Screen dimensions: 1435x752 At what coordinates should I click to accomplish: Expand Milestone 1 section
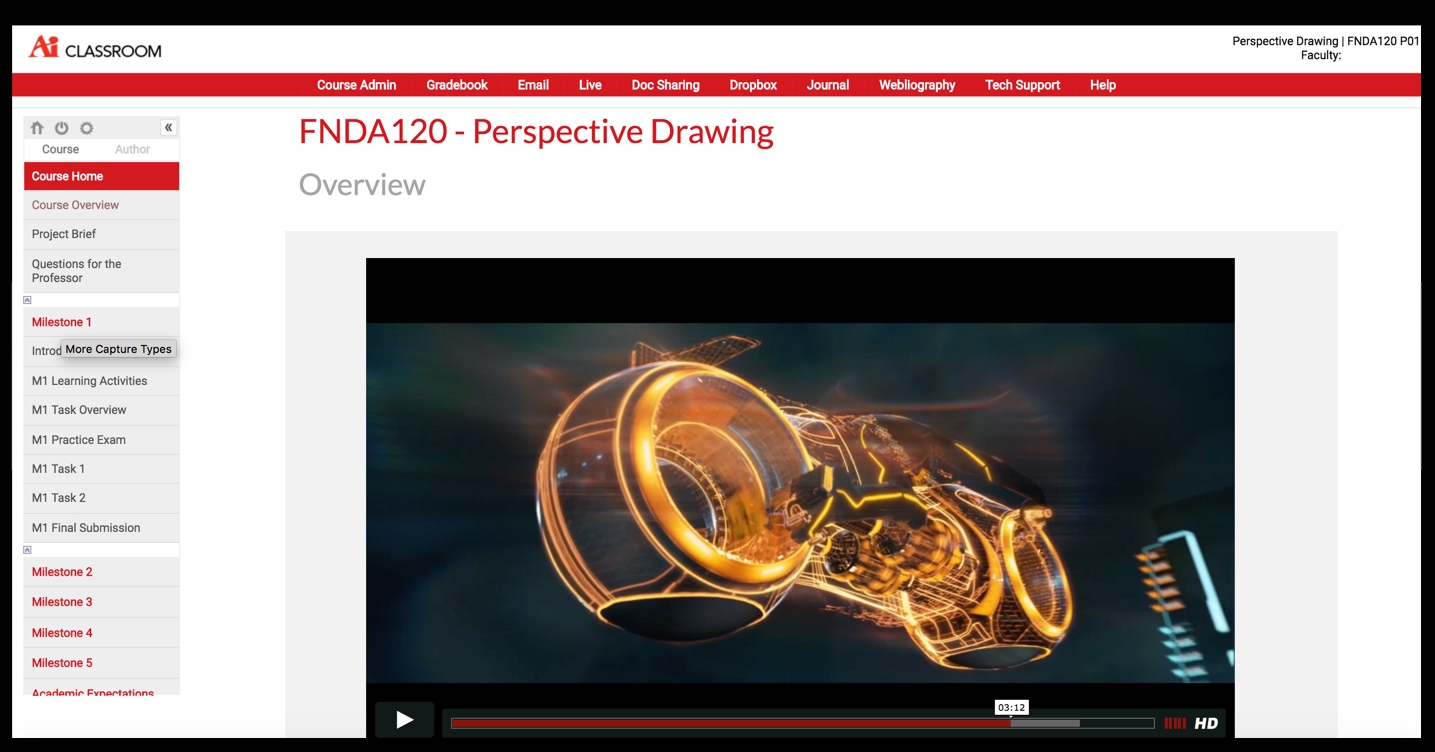click(x=101, y=322)
